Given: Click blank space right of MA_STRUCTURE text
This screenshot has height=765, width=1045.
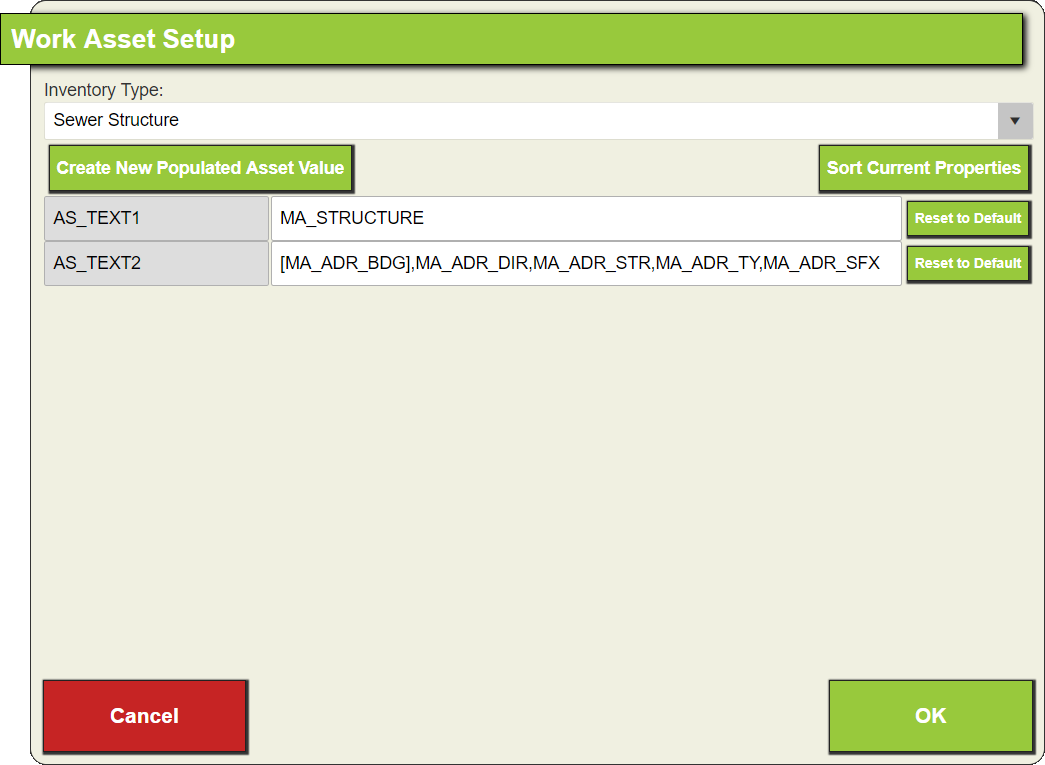Looking at the screenshot, I should click(660, 219).
